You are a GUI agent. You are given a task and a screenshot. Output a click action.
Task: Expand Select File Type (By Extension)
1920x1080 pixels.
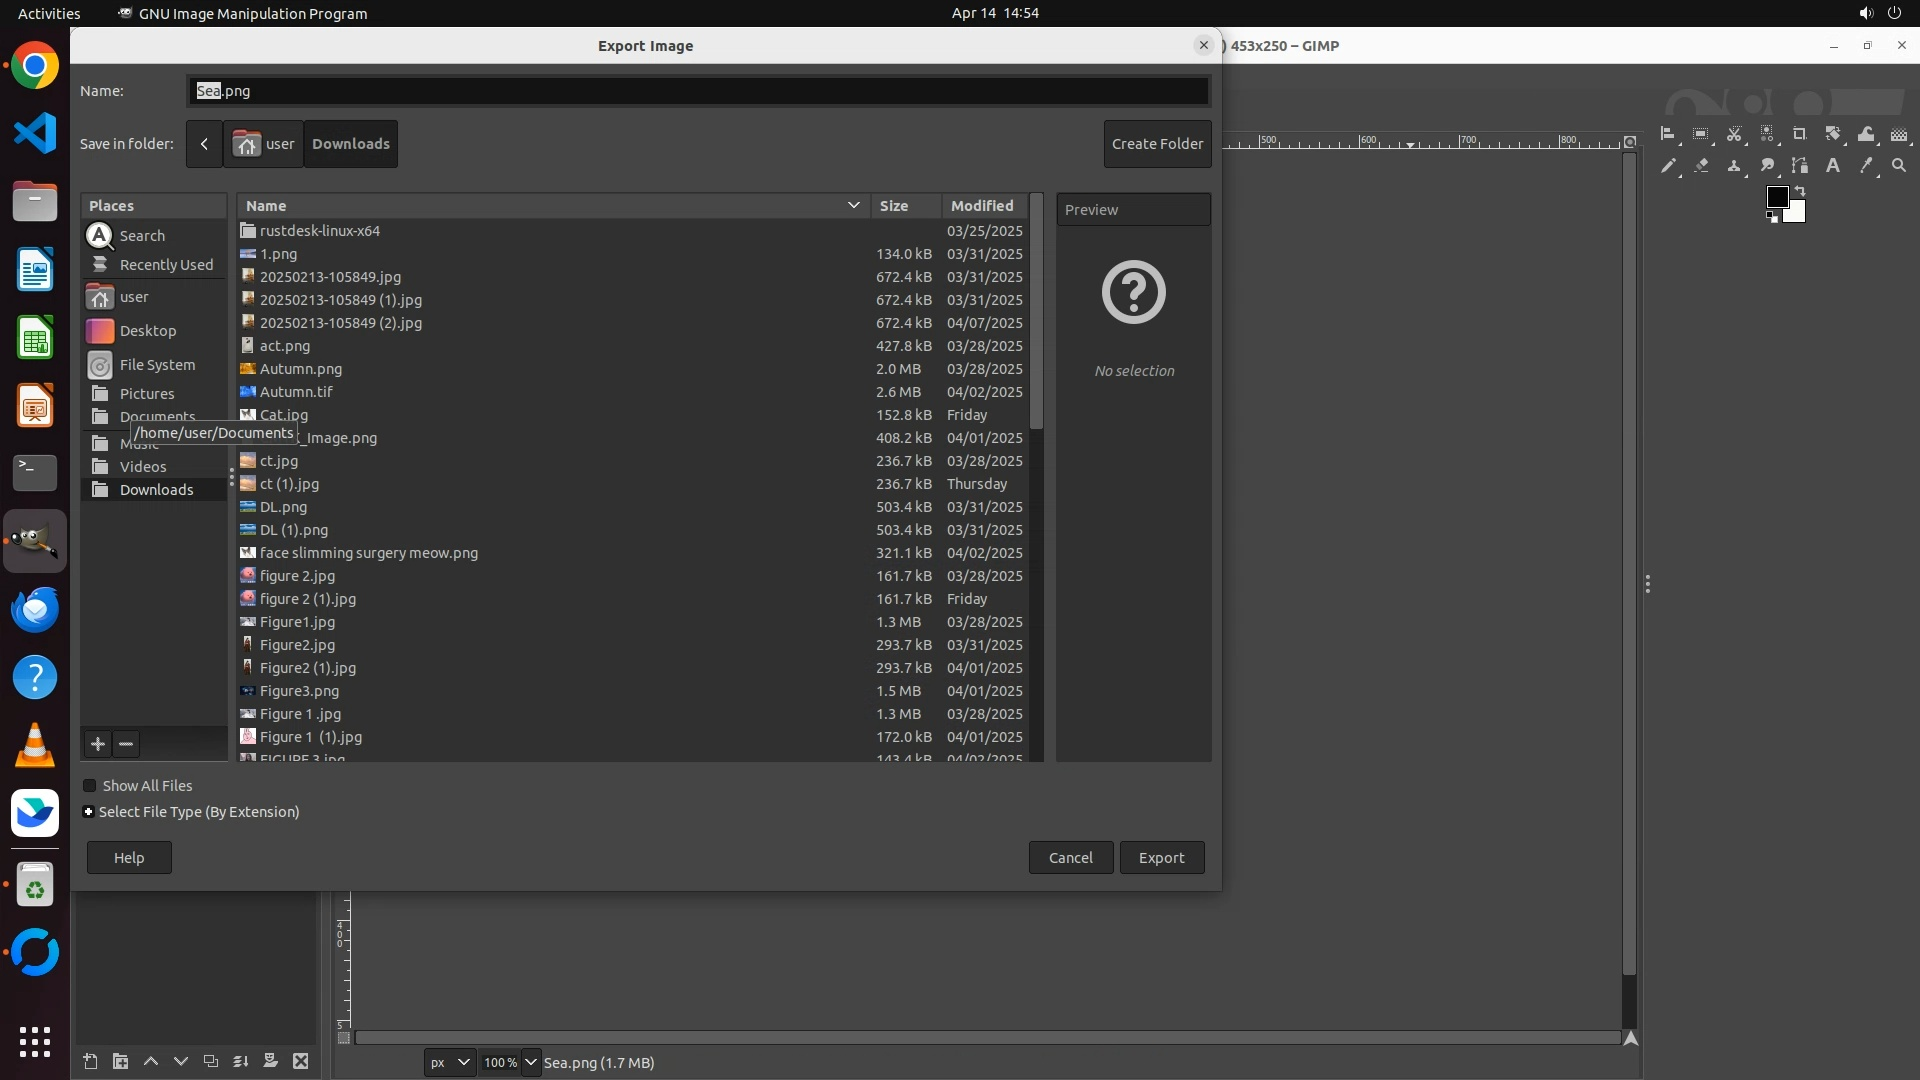89,812
